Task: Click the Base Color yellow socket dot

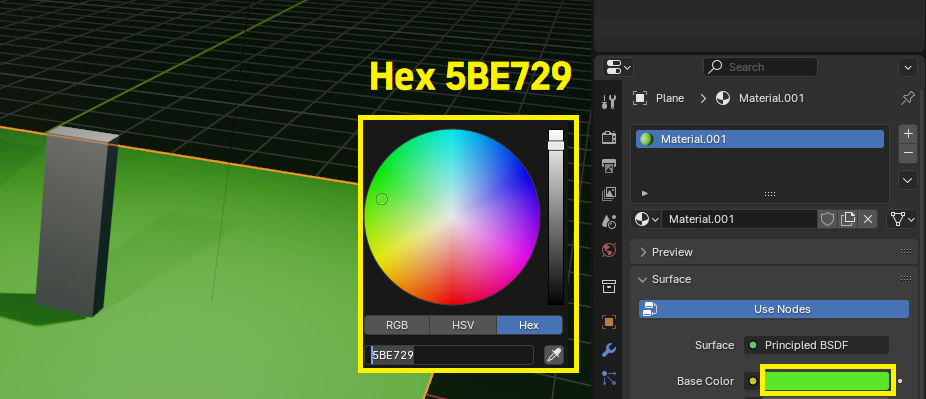Action: tap(752, 381)
